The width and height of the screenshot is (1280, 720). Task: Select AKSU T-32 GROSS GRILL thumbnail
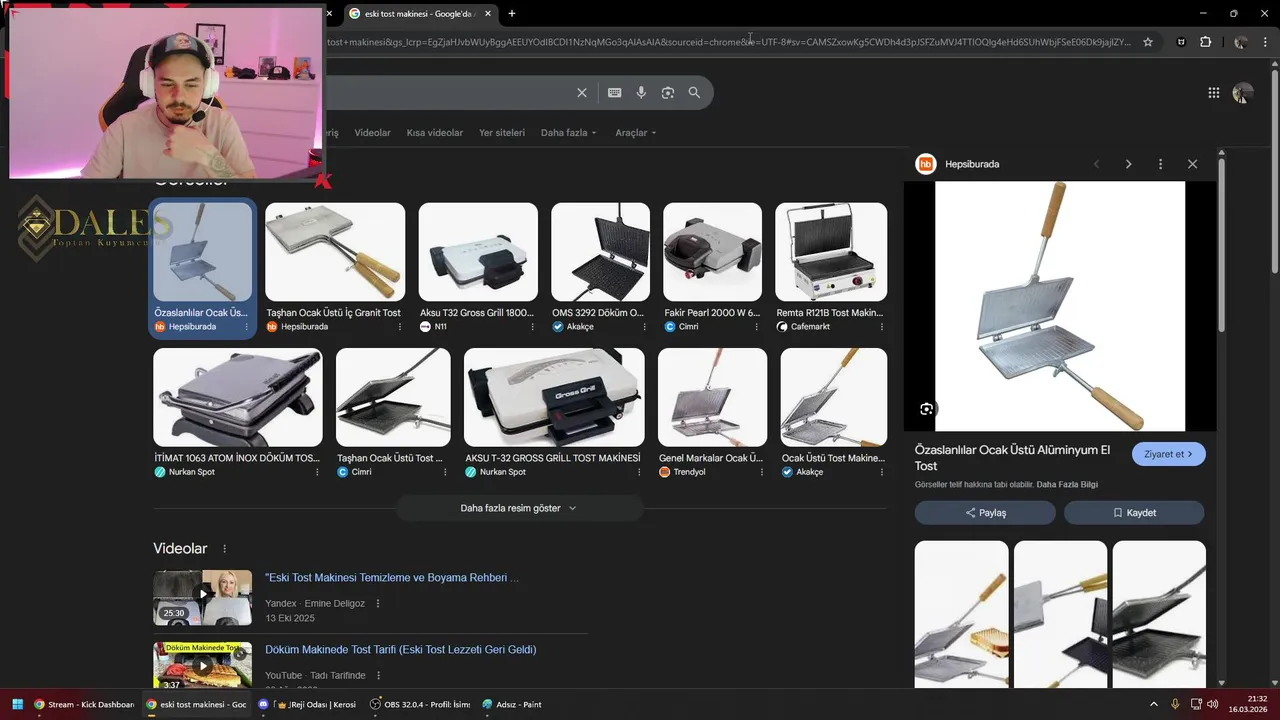[554, 397]
